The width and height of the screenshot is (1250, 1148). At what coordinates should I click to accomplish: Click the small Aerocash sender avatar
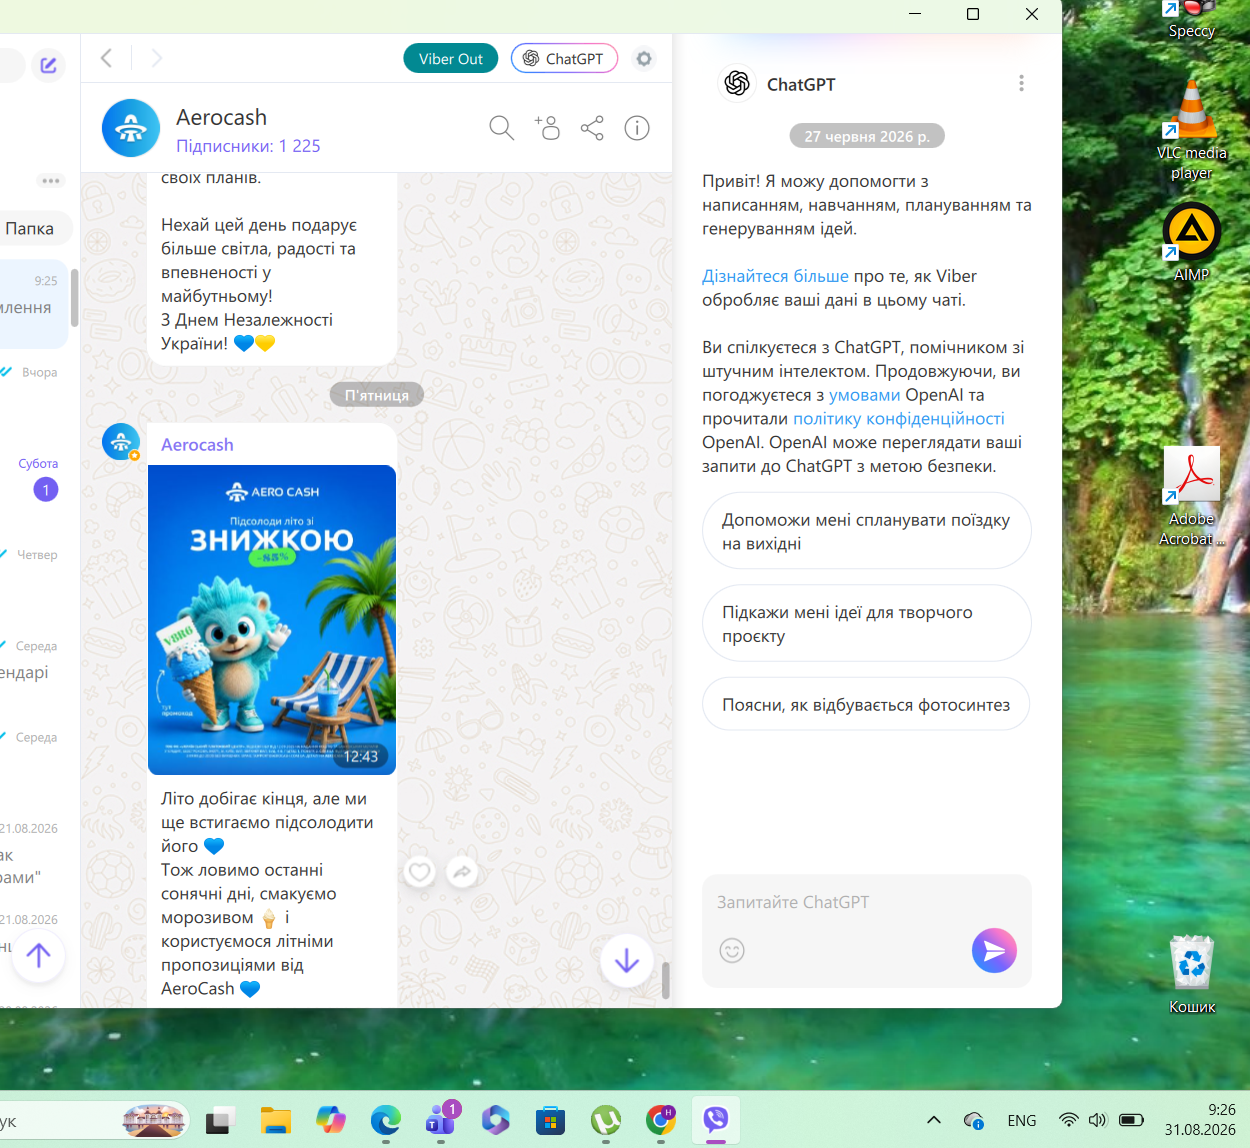point(121,442)
